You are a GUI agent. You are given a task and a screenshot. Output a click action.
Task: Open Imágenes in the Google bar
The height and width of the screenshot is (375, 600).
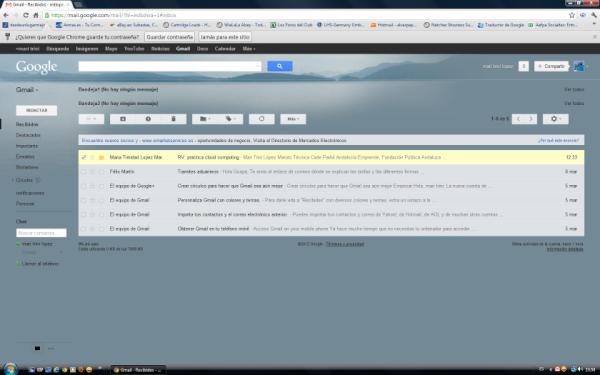(87, 49)
